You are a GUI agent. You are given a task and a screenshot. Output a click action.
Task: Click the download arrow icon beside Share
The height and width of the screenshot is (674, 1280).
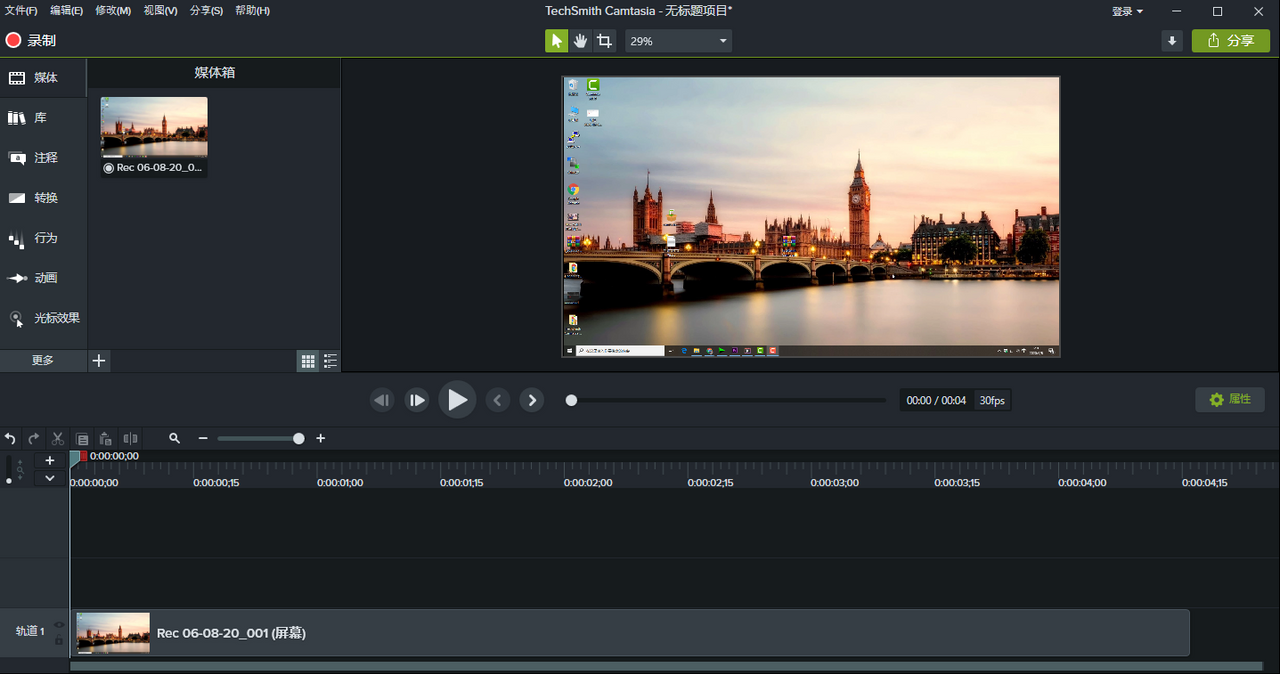pyautogui.click(x=1172, y=41)
